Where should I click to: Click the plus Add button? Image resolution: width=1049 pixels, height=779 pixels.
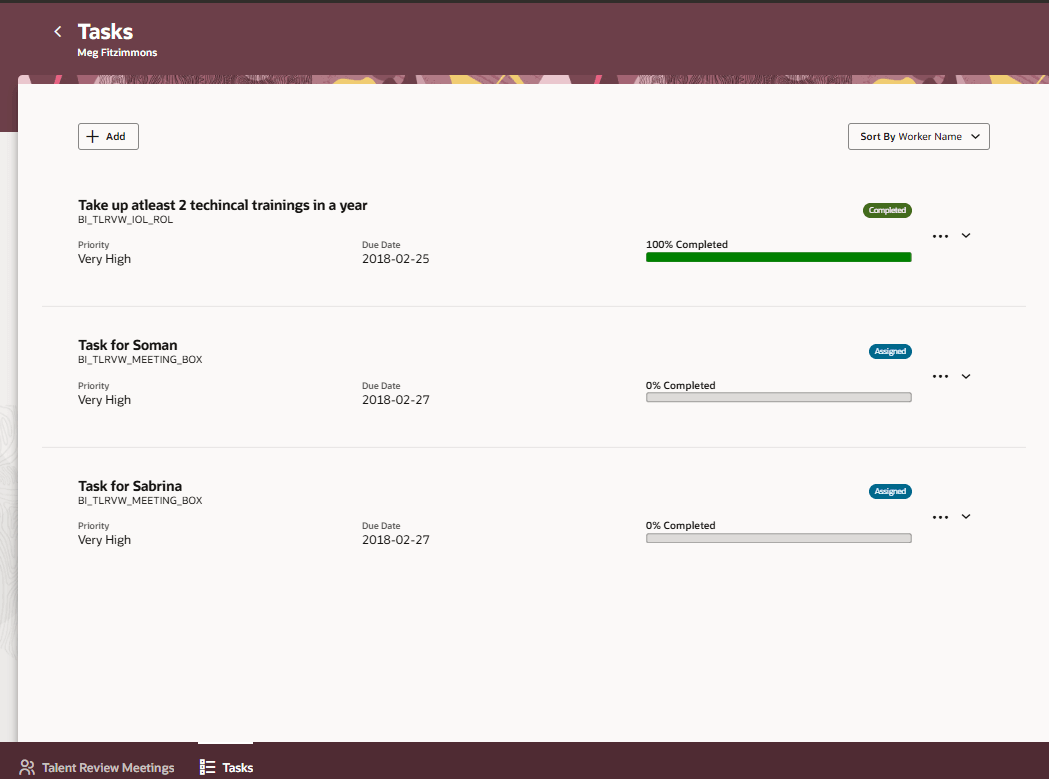click(108, 137)
